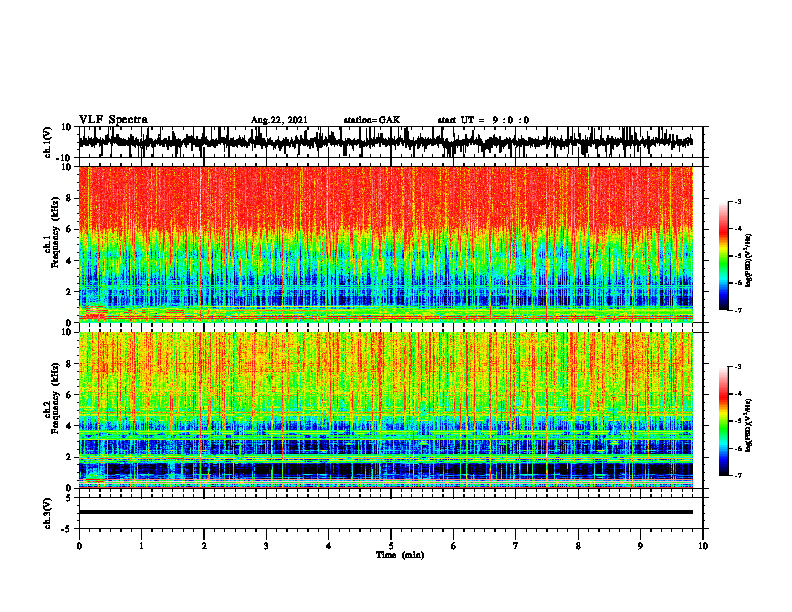This screenshot has height=612, width=792.
Task: Click the "5" tick on ch.3(V) axis
Action: [x=70, y=498]
